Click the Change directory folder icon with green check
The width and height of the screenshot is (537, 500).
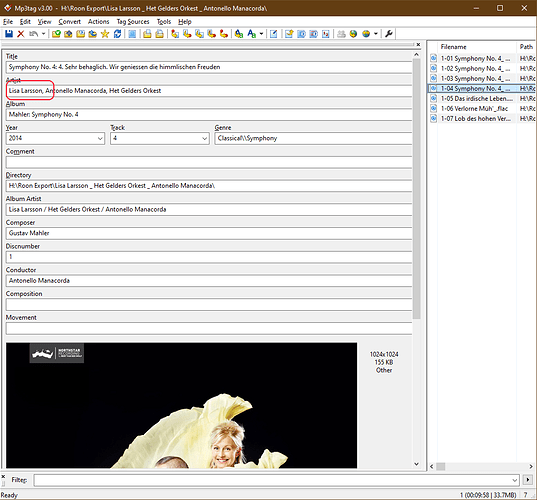[56, 34]
